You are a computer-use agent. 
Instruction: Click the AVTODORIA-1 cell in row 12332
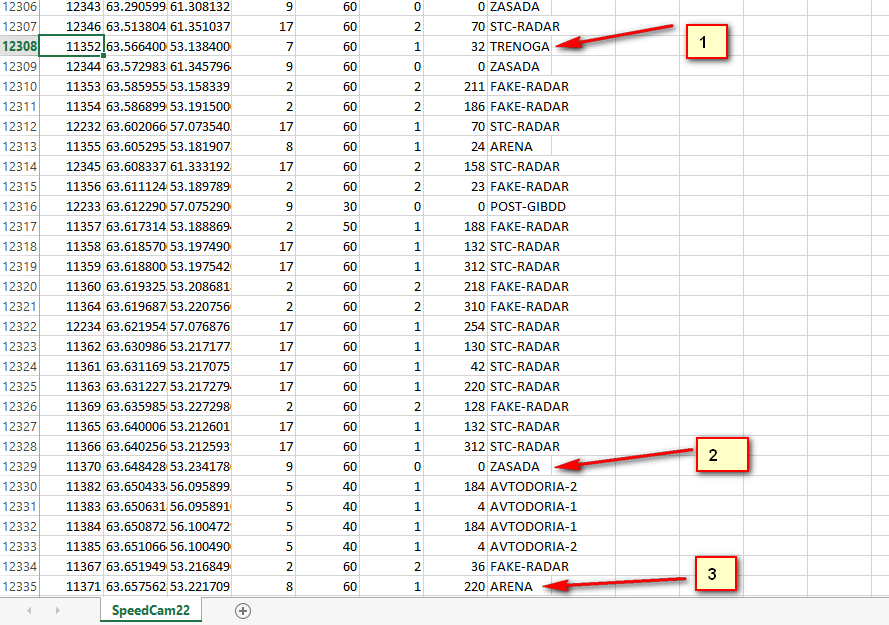(533, 526)
